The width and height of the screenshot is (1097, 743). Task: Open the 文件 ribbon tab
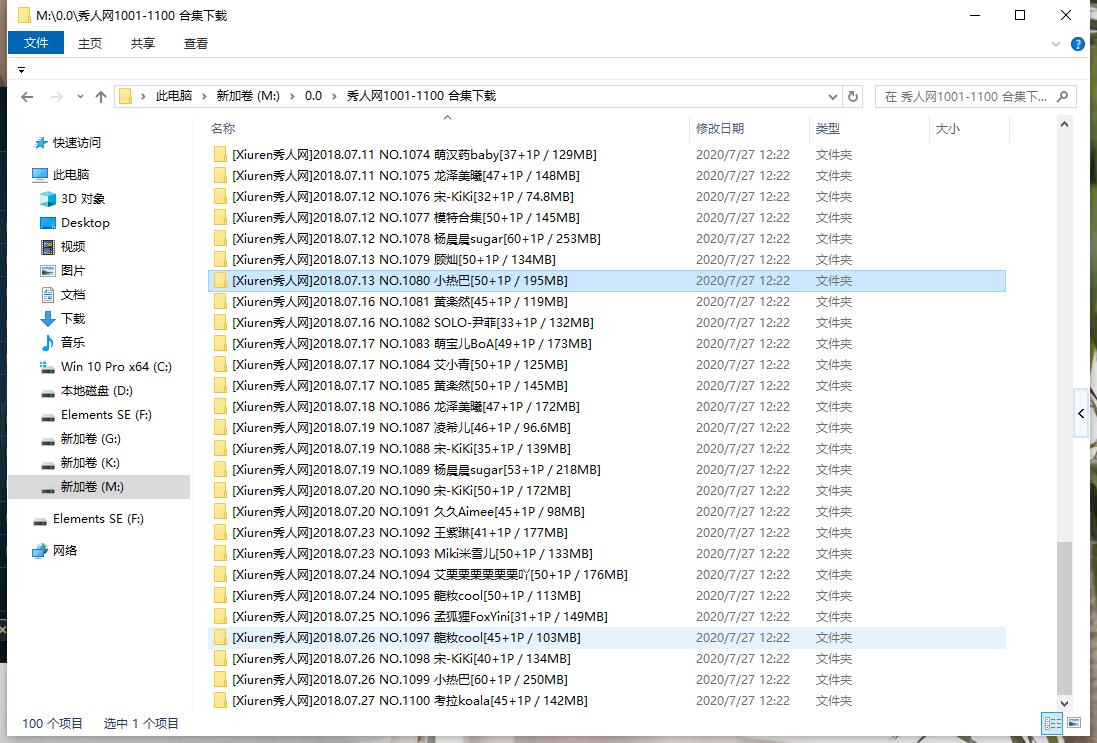(36, 43)
